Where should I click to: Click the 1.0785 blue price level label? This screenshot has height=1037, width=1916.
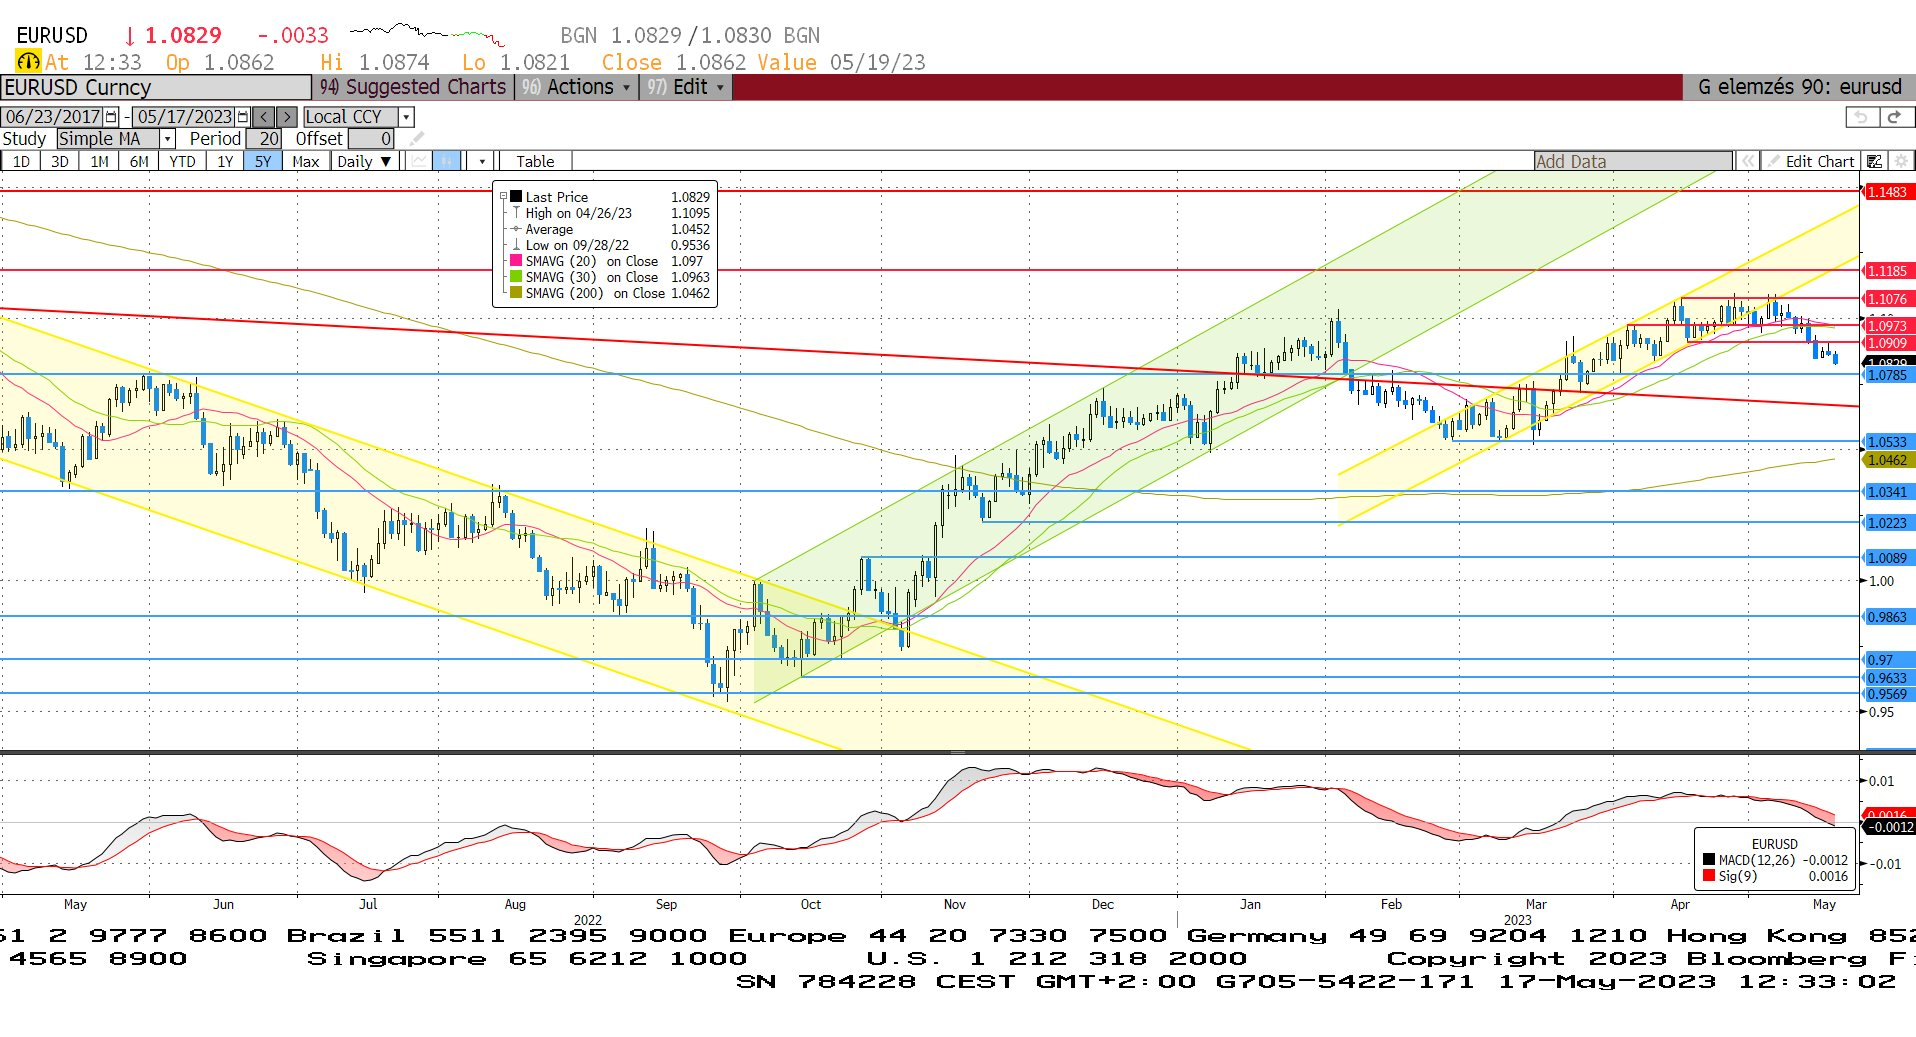(1888, 375)
